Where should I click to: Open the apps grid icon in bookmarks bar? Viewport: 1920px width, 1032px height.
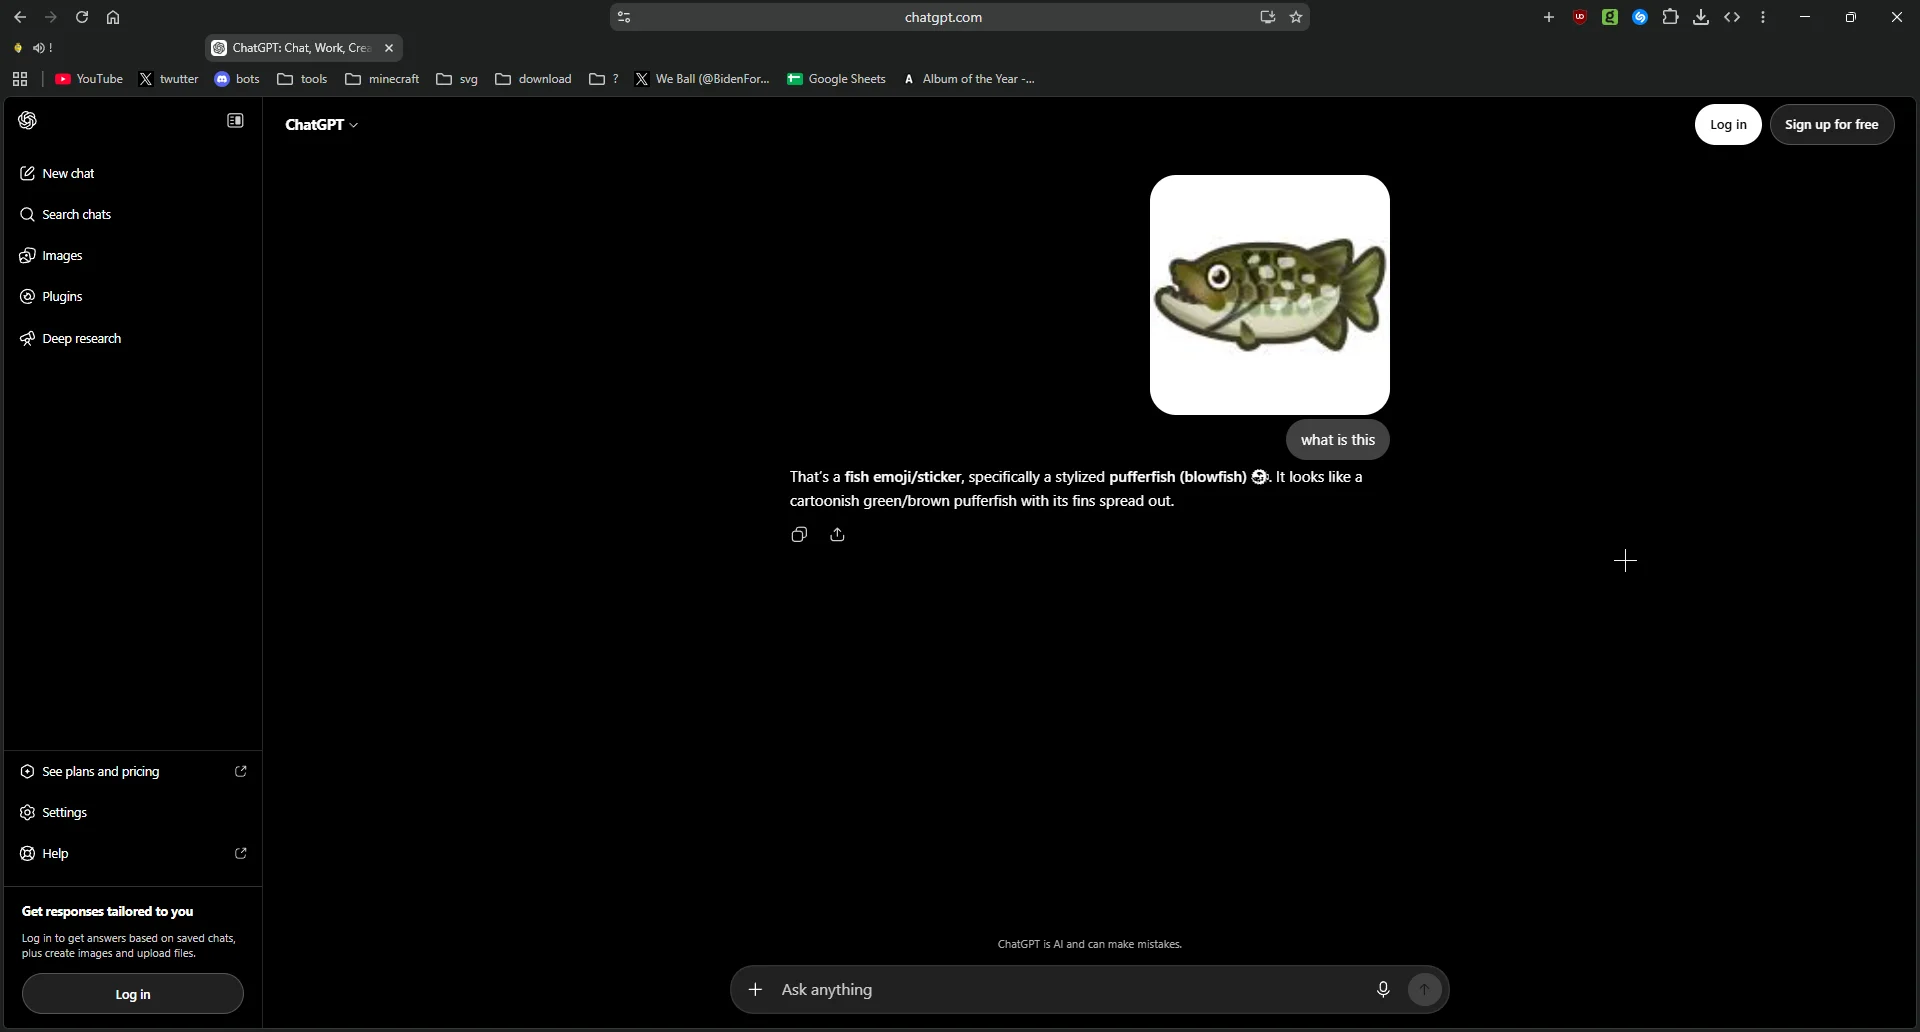tap(20, 79)
